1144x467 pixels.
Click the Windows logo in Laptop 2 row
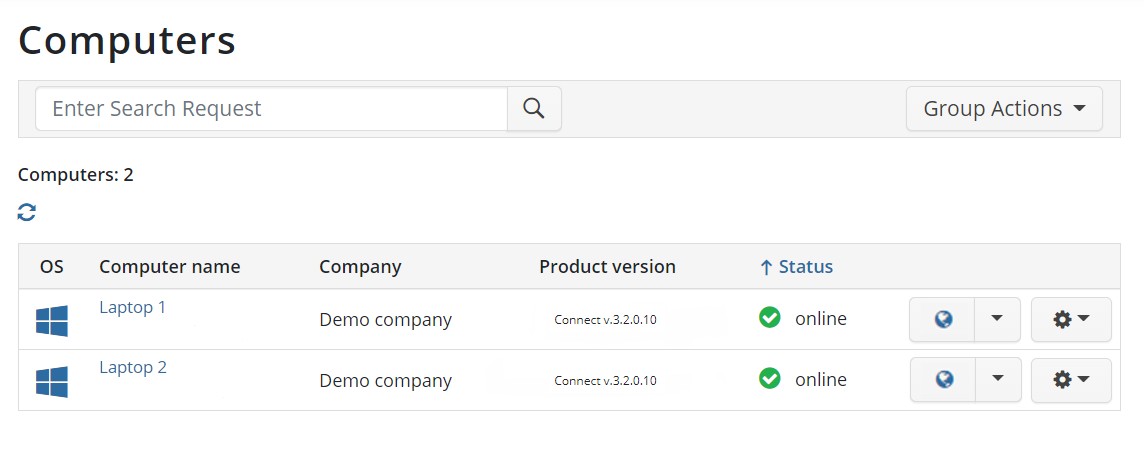click(x=52, y=382)
